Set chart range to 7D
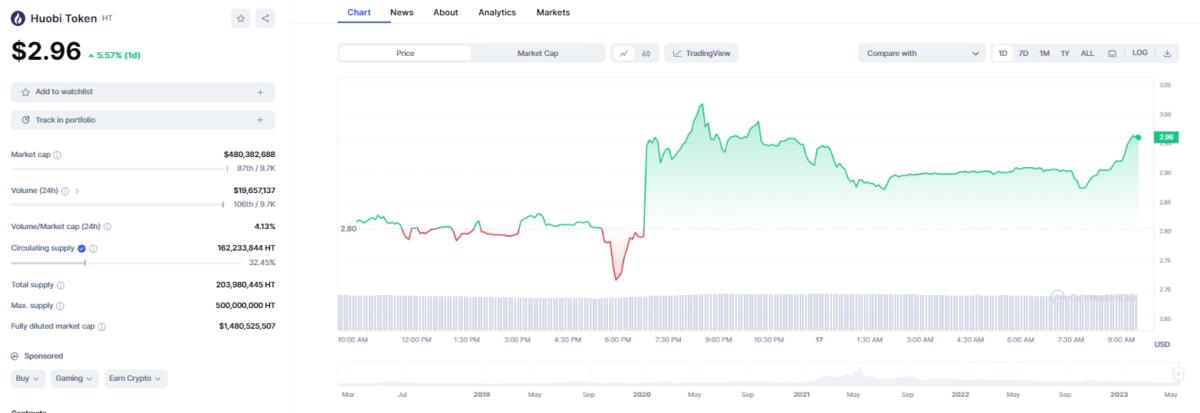 coord(1023,53)
